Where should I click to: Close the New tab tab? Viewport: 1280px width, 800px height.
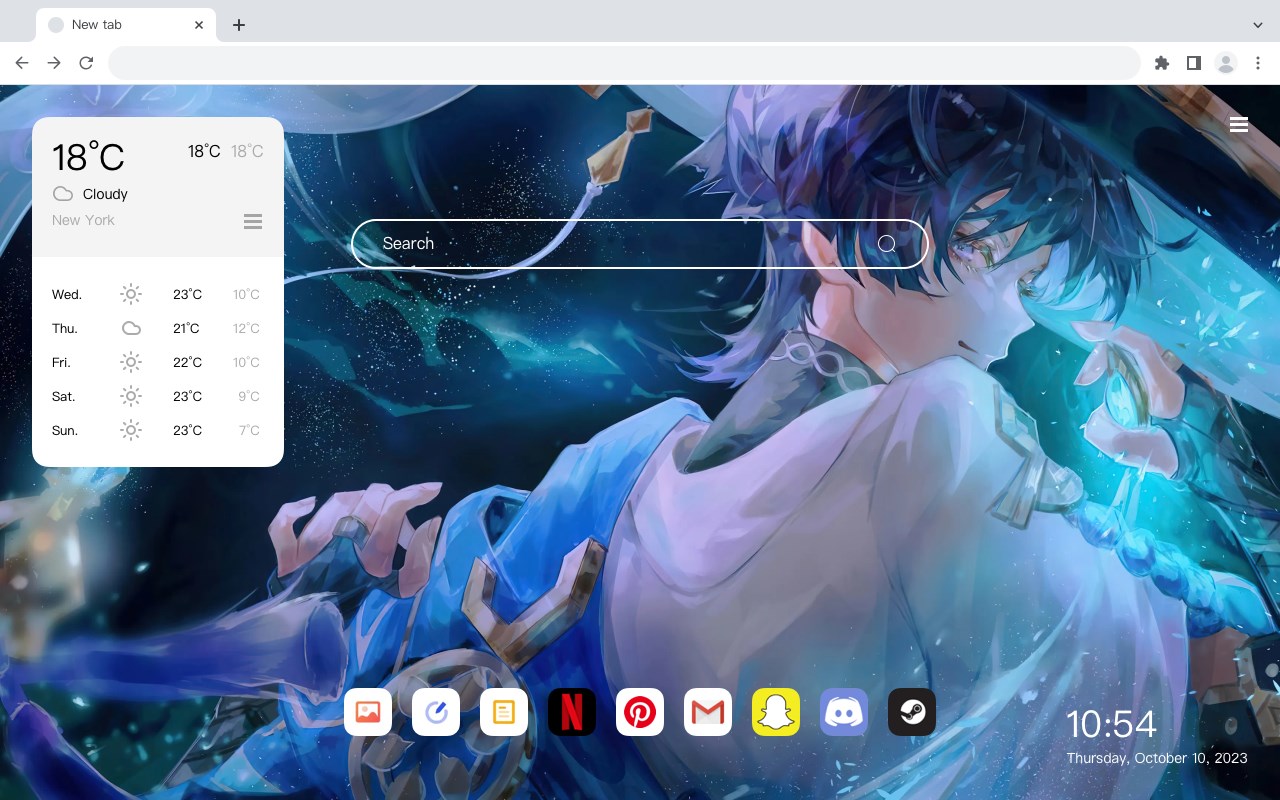point(199,25)
